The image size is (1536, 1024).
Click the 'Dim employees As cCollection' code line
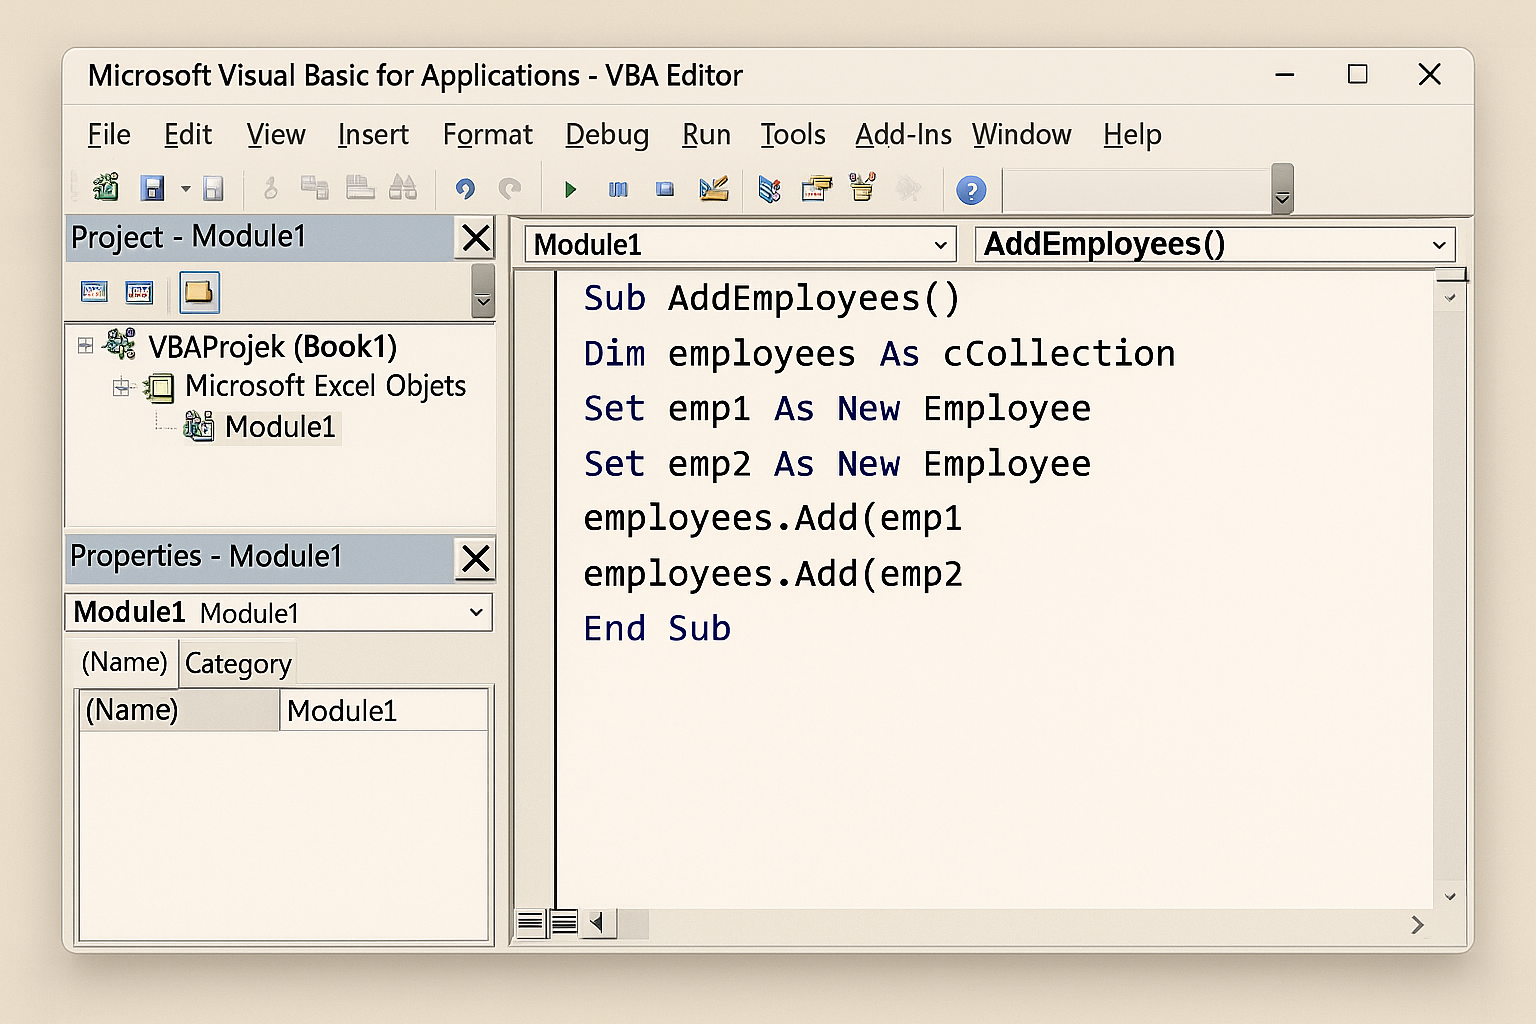coord(880,354)
